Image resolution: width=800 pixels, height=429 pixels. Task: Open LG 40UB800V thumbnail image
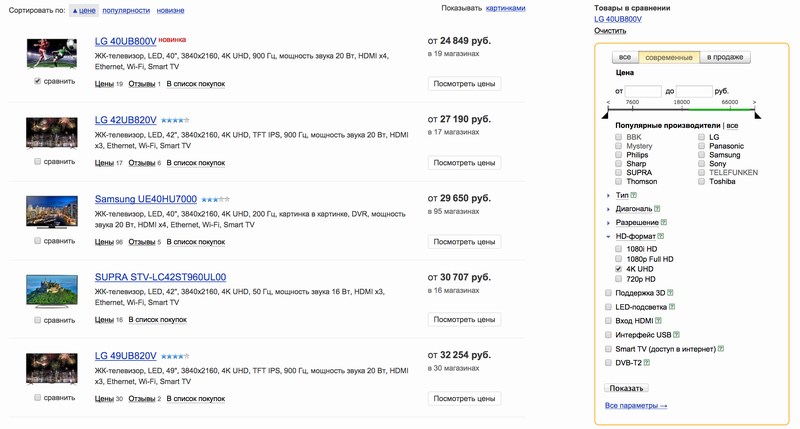click(x=52, y=53)
